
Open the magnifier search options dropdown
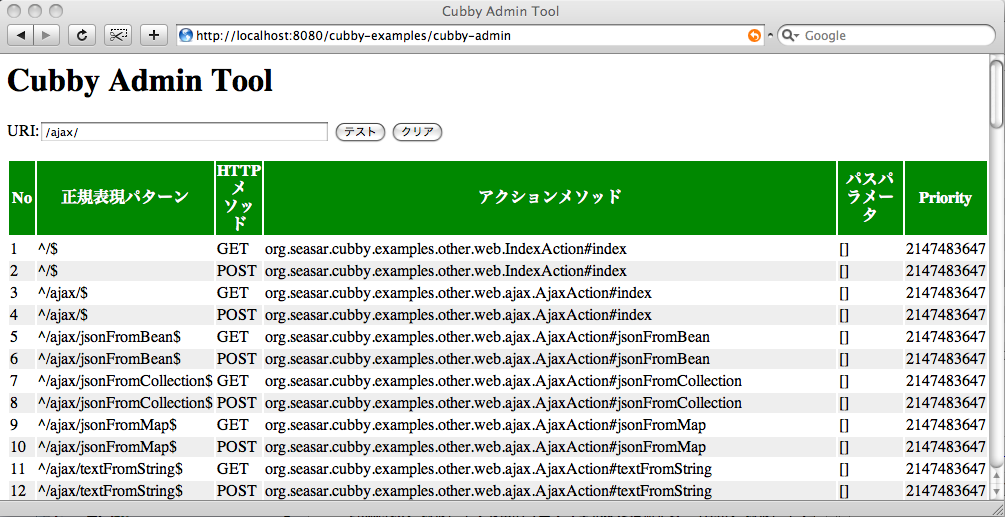790,35
